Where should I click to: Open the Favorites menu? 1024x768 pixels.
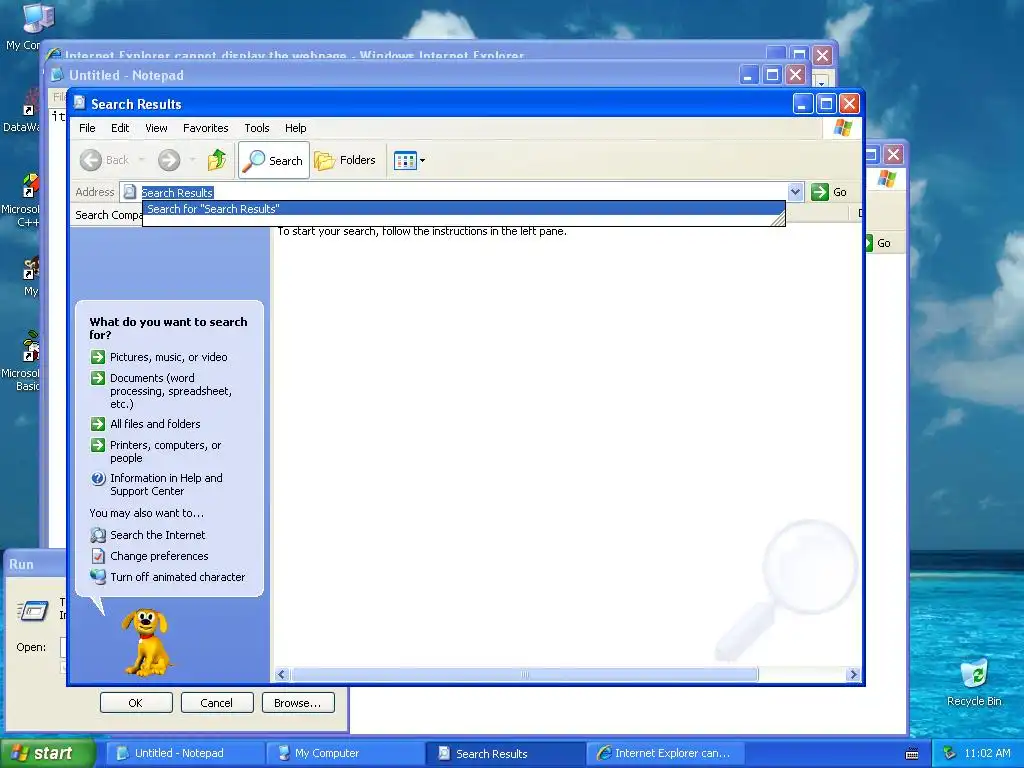point(206,128)
